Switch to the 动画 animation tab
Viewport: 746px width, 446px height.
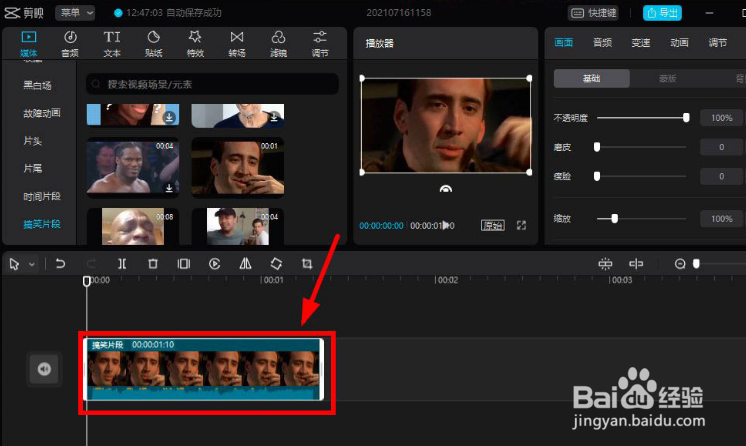tap(679, 42)
